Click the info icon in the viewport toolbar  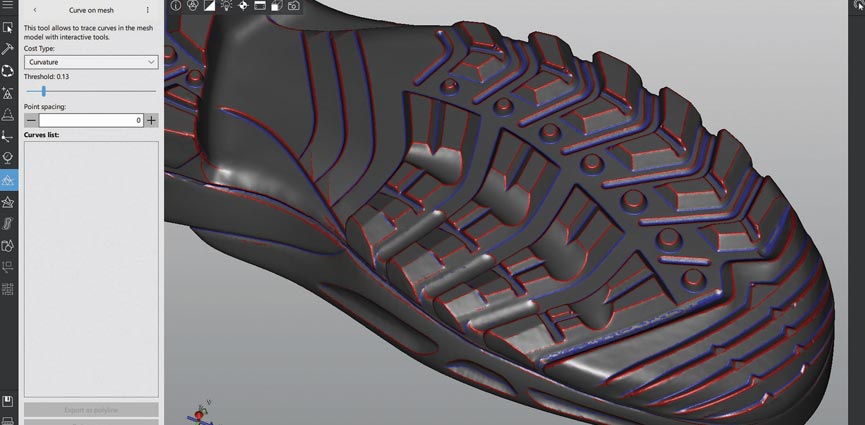176,6
